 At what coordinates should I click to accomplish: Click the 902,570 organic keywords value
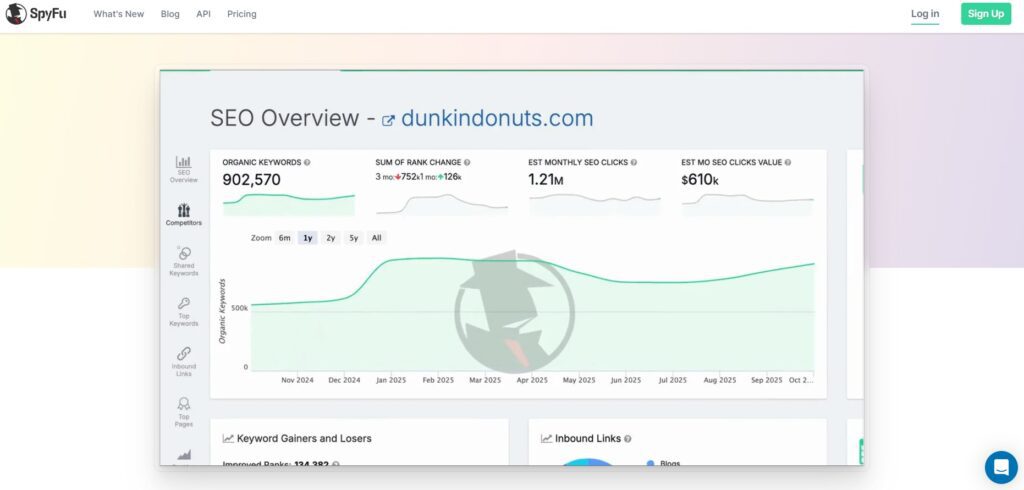point(252,179)
